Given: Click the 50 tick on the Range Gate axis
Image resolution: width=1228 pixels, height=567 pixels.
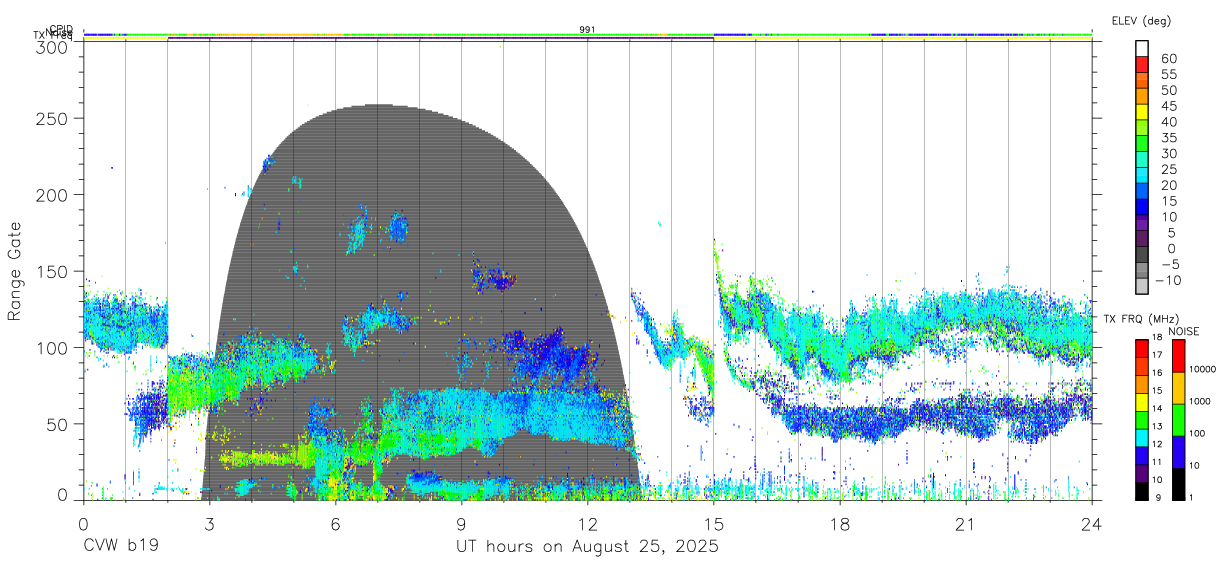Looking at the screenshot, I should 58,424.
